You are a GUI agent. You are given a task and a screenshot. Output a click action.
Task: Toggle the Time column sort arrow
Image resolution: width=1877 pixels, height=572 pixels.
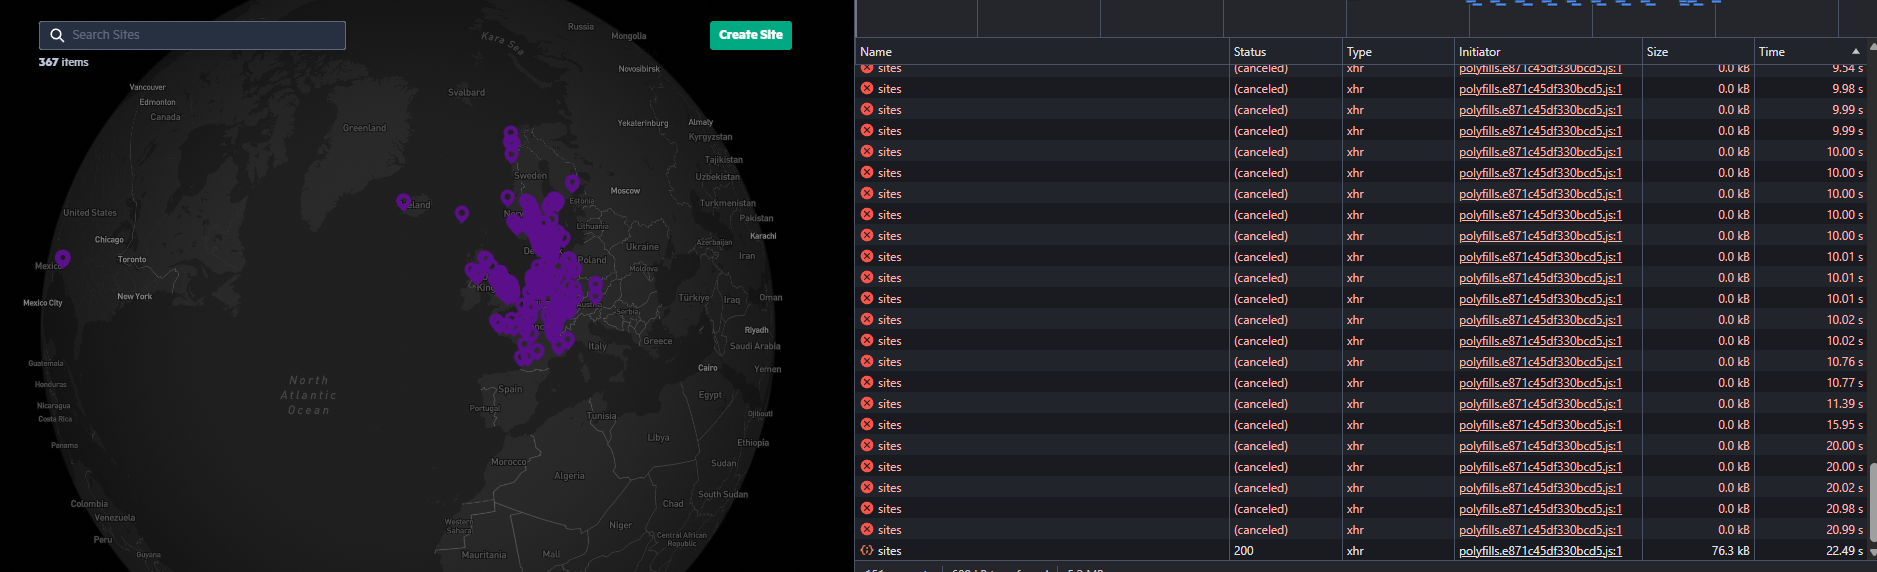(x=1856, y=52)
